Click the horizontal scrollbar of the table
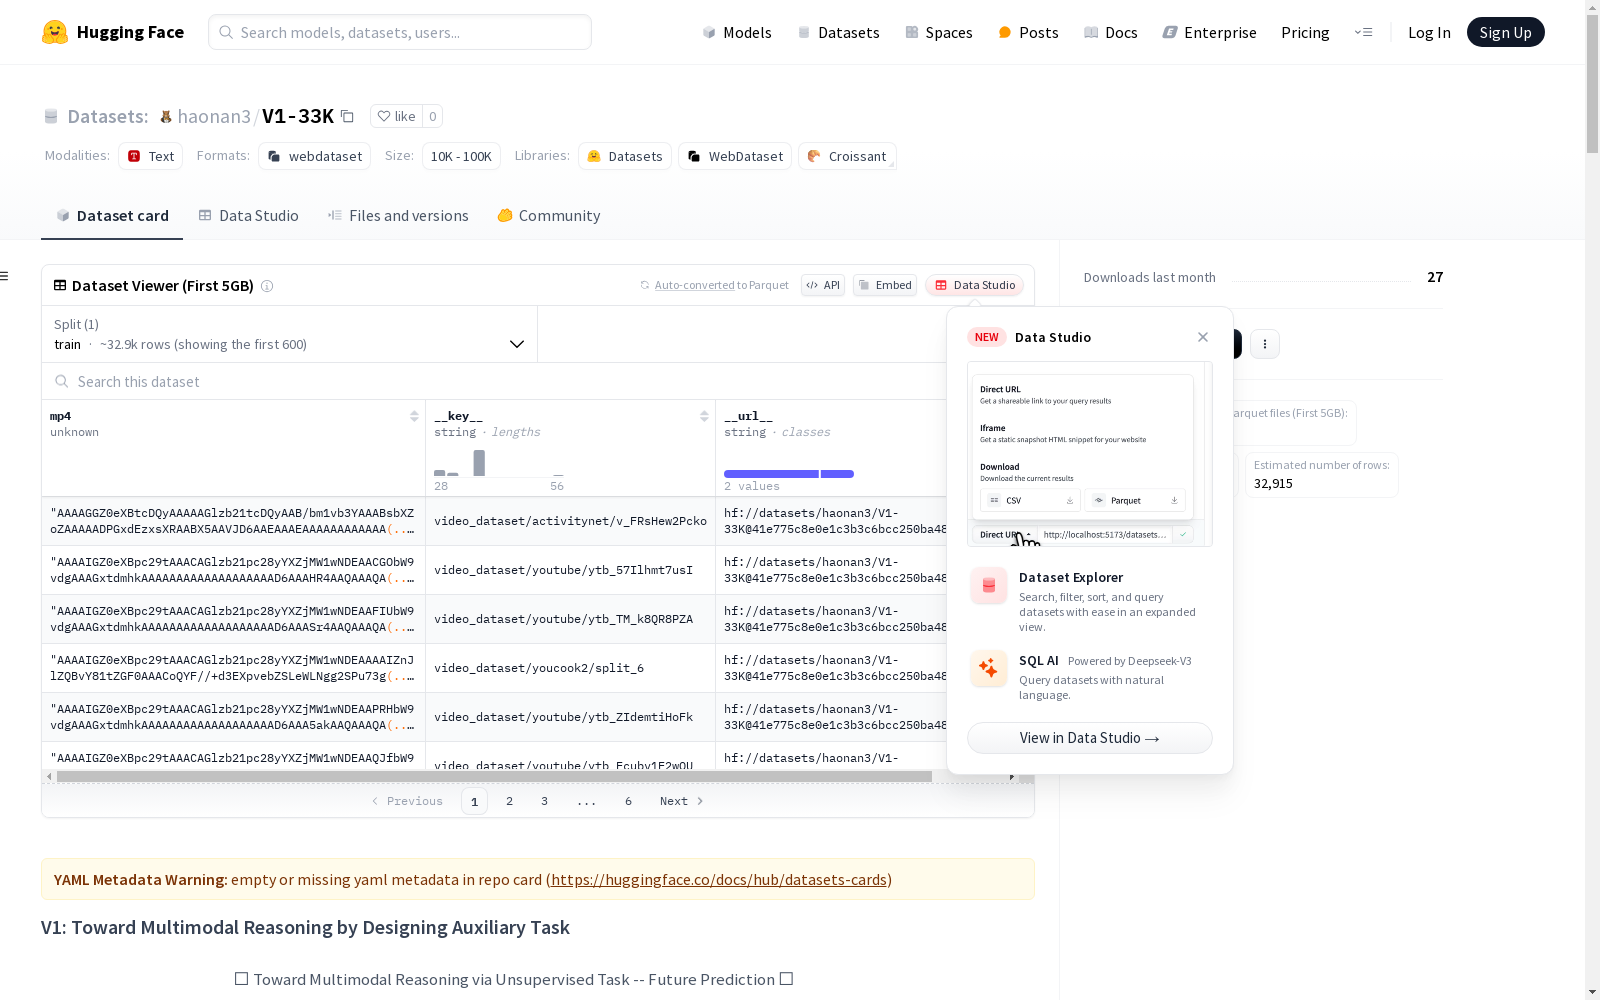1600x1000 pixels. (494, 776)
